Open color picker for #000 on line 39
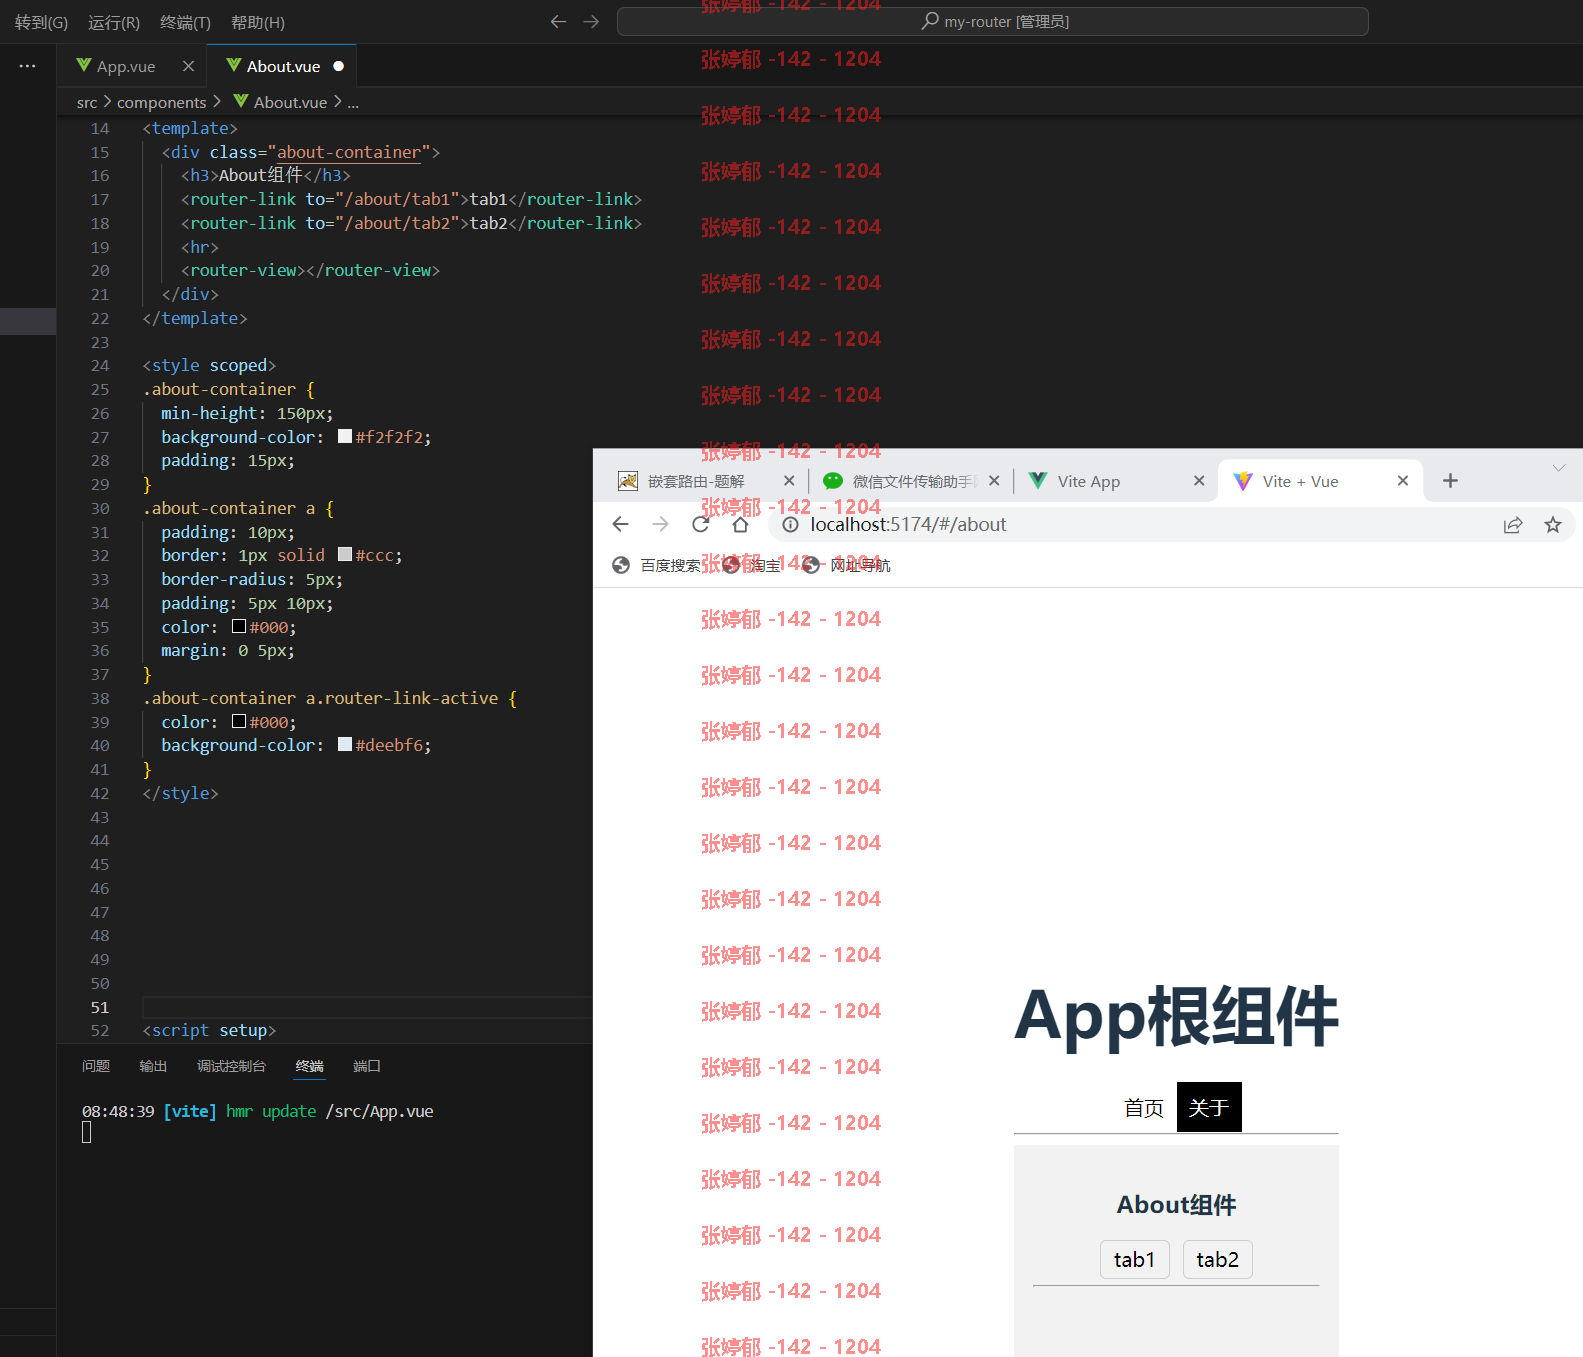The height and width of the screenshot is (1357, 1583). click(239, 721)
